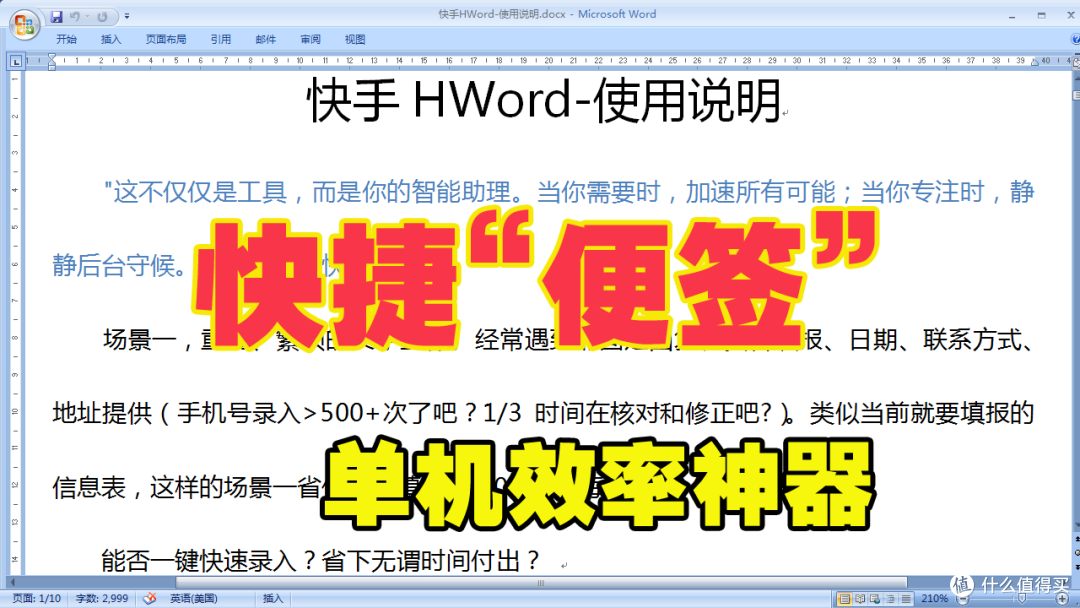Click the zoom in plus button

pyautogui.click(x=1063, y=600)
